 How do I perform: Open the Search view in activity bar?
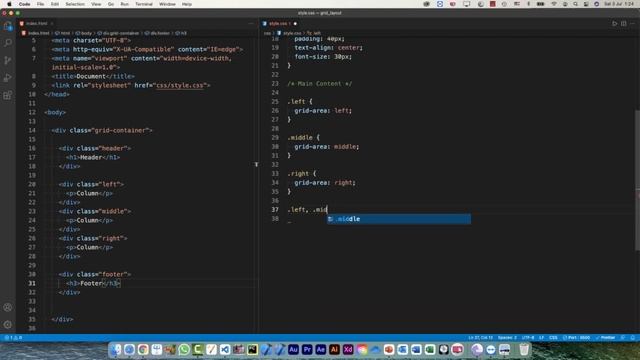click(x=8, y=43)
